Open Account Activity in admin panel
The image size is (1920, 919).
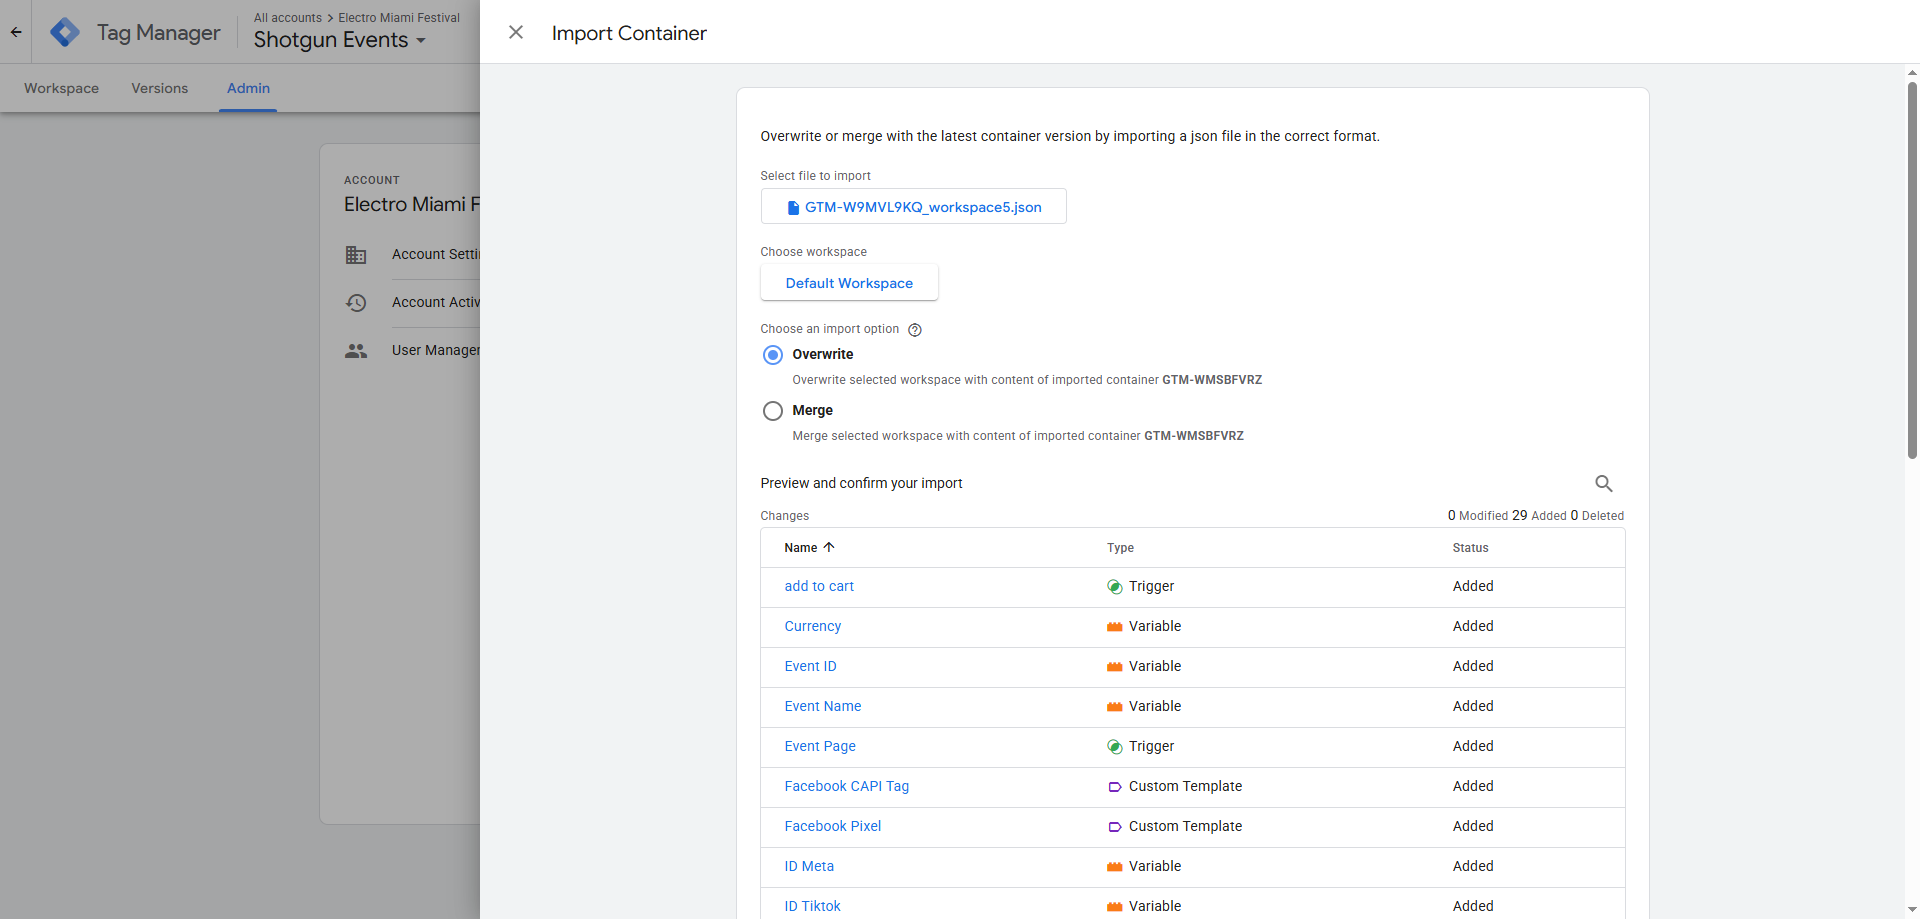pyautogui.click(x=436, y=302)
